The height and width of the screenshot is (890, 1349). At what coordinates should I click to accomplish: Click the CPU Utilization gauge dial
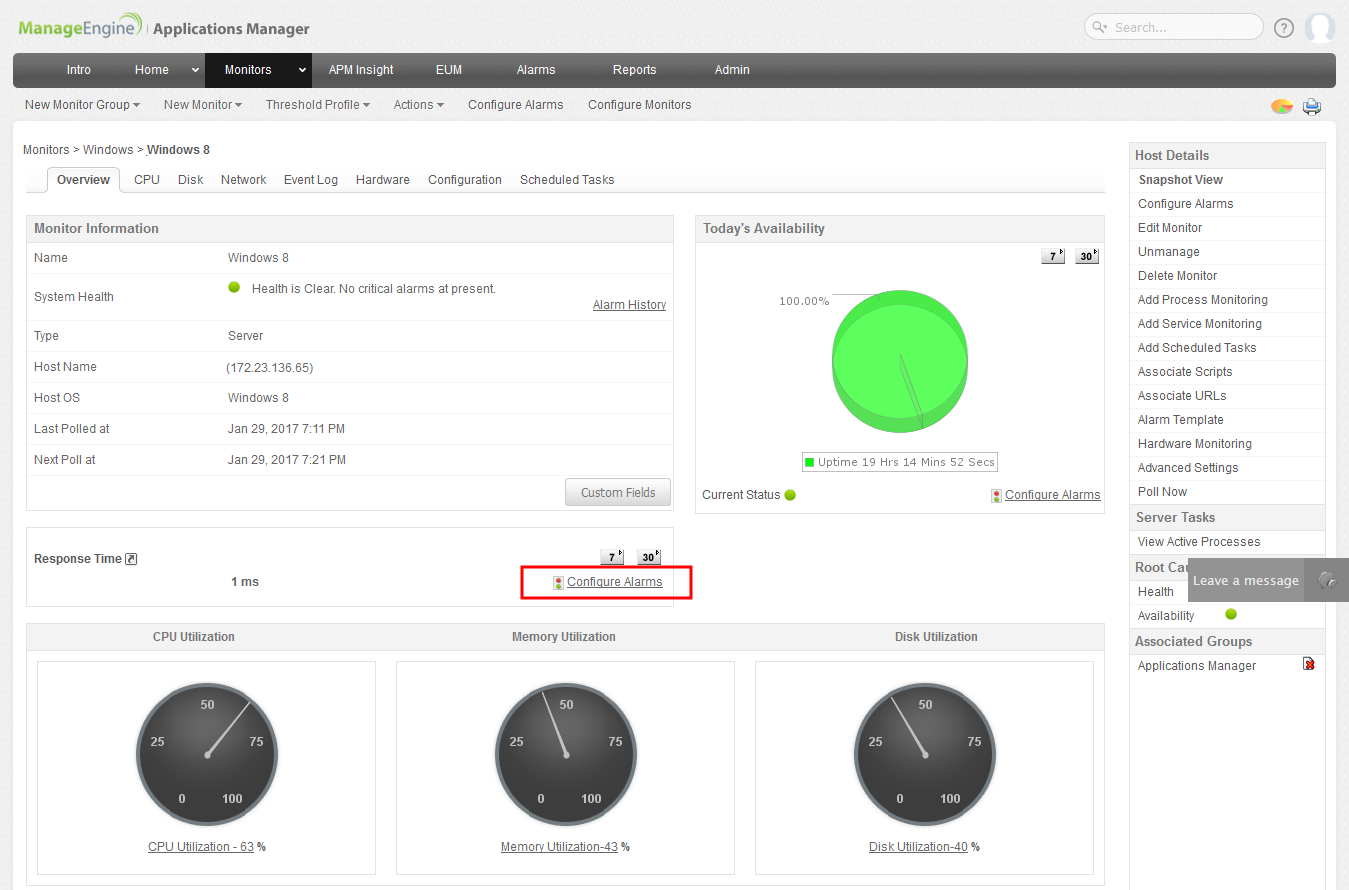[x=207, y=755]
